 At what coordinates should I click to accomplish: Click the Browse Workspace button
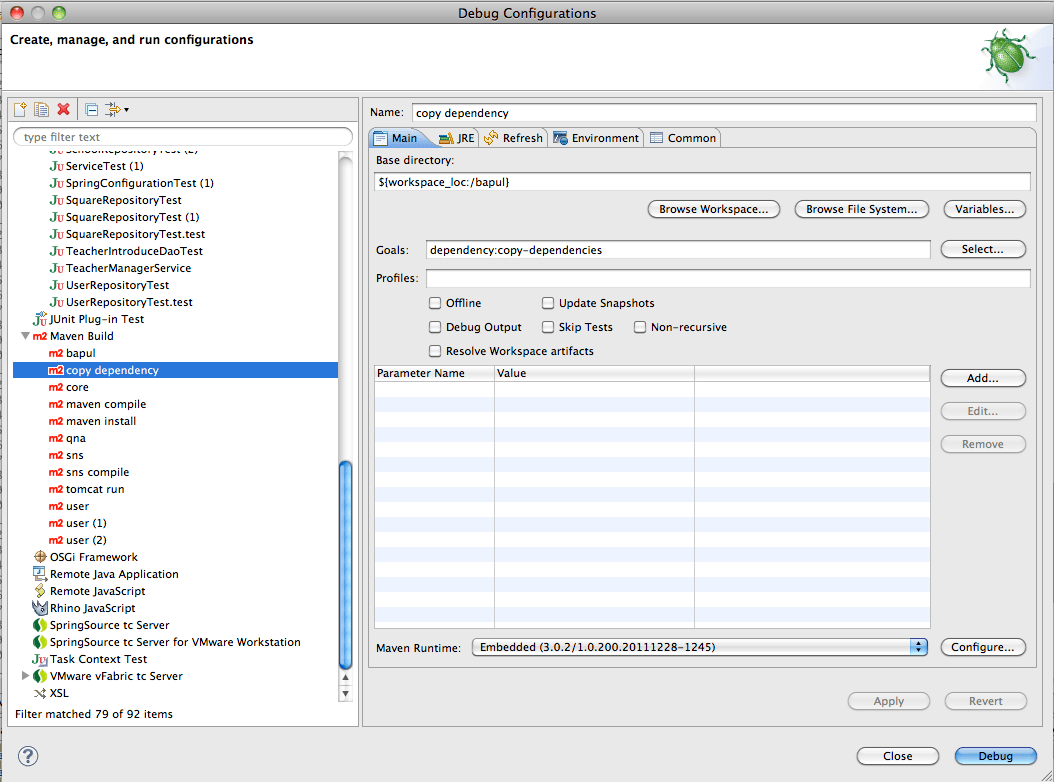click(x=714, y=209)
